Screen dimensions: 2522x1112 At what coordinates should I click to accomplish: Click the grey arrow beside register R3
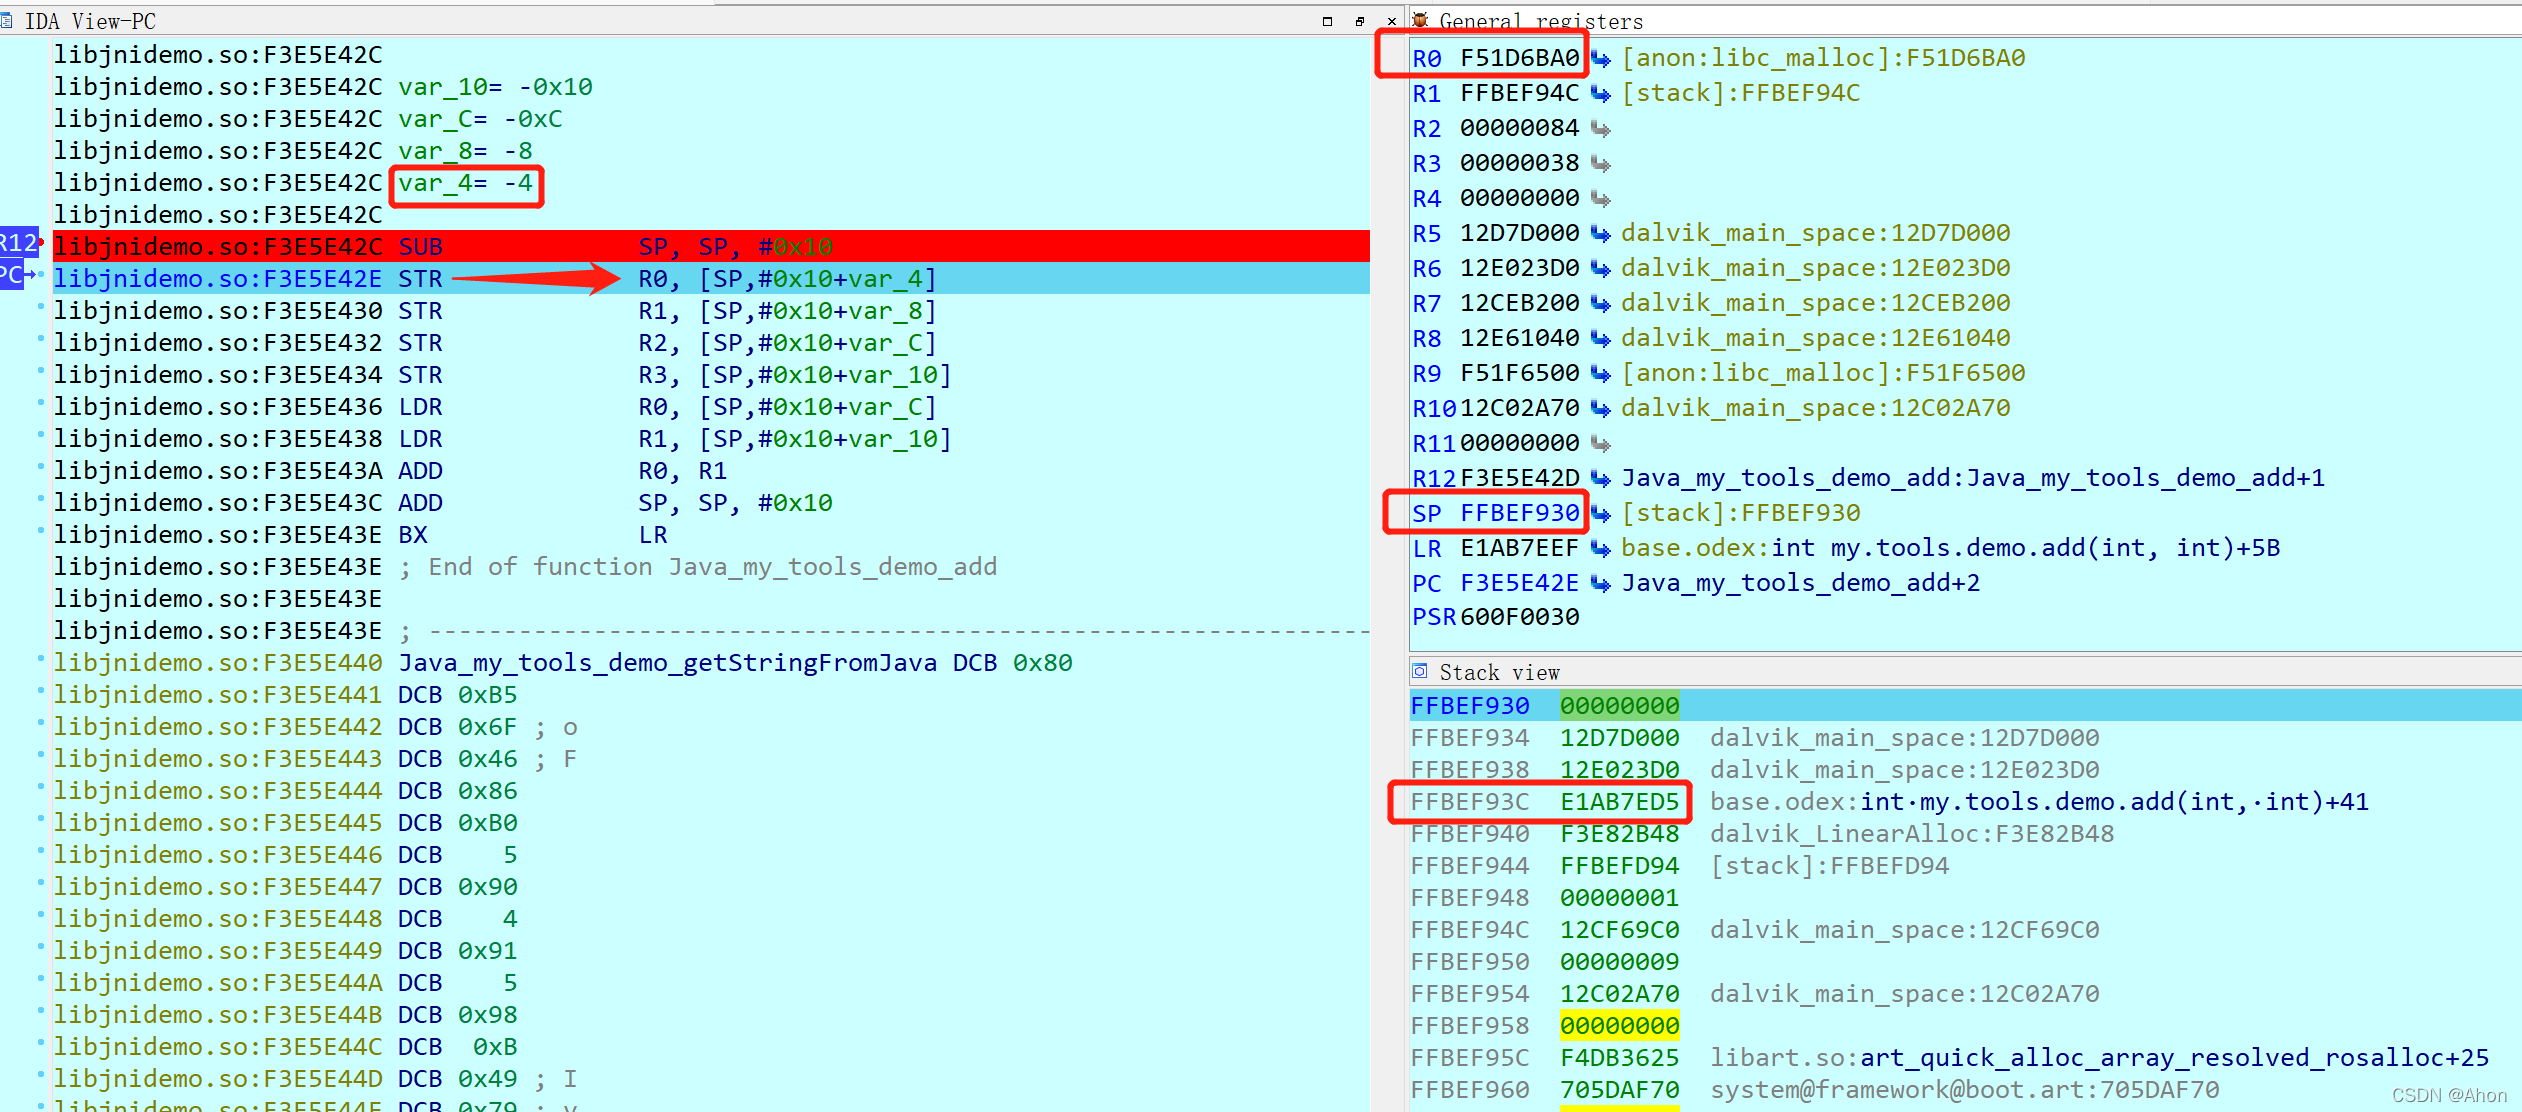pyautogui.click(x=1601, y=163)
